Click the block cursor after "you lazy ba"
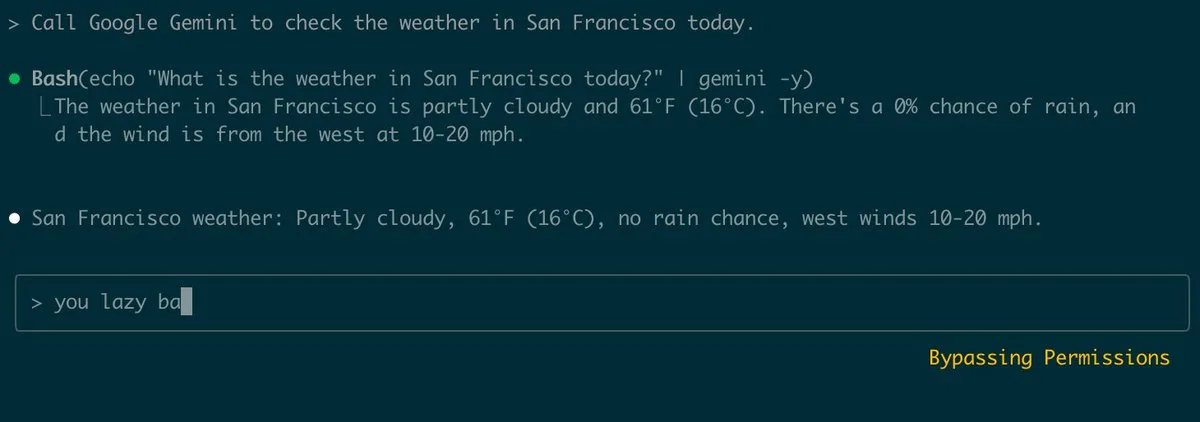 pos(185,303)
